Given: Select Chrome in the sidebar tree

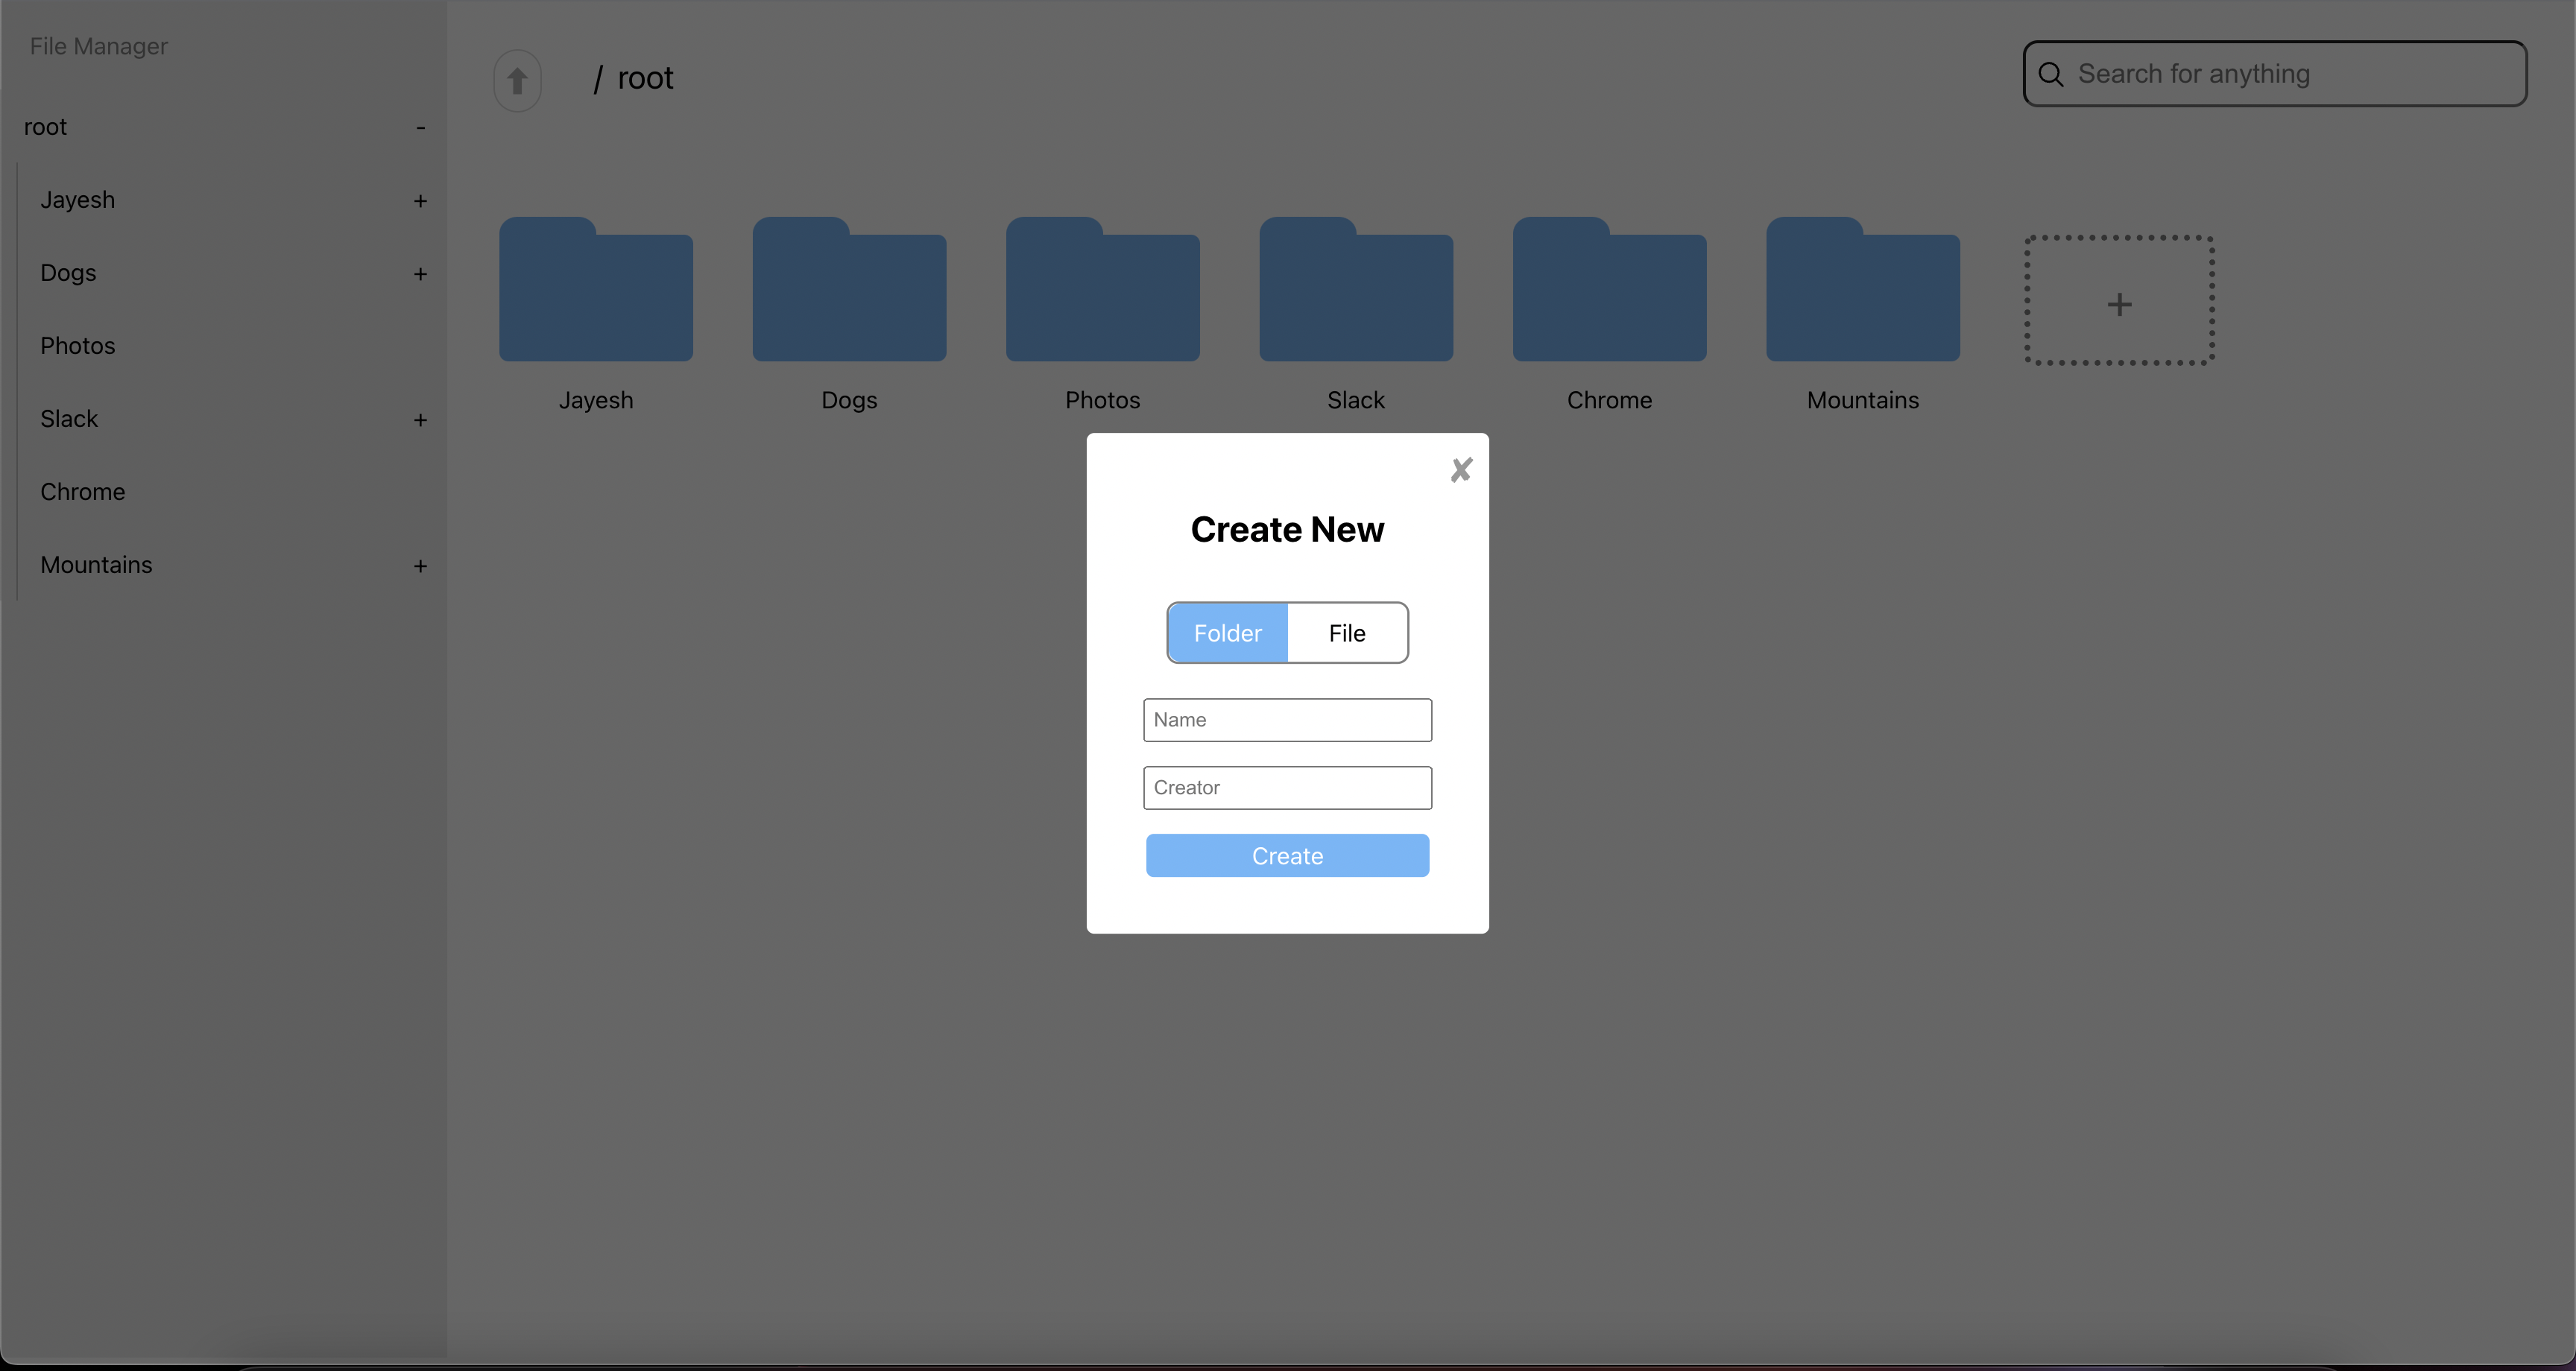Looking at the screenshot, I should 83,492.
